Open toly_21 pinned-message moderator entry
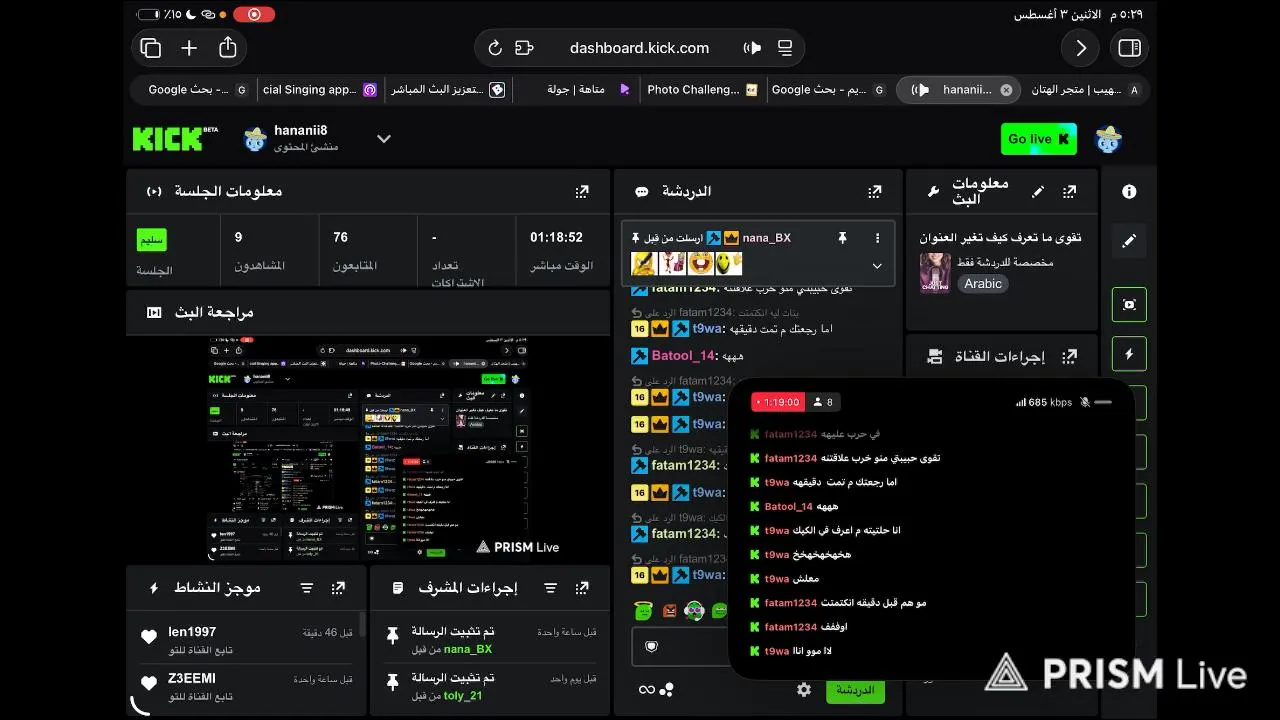This screenshot has height=720, width=1280. click(490, 687)
